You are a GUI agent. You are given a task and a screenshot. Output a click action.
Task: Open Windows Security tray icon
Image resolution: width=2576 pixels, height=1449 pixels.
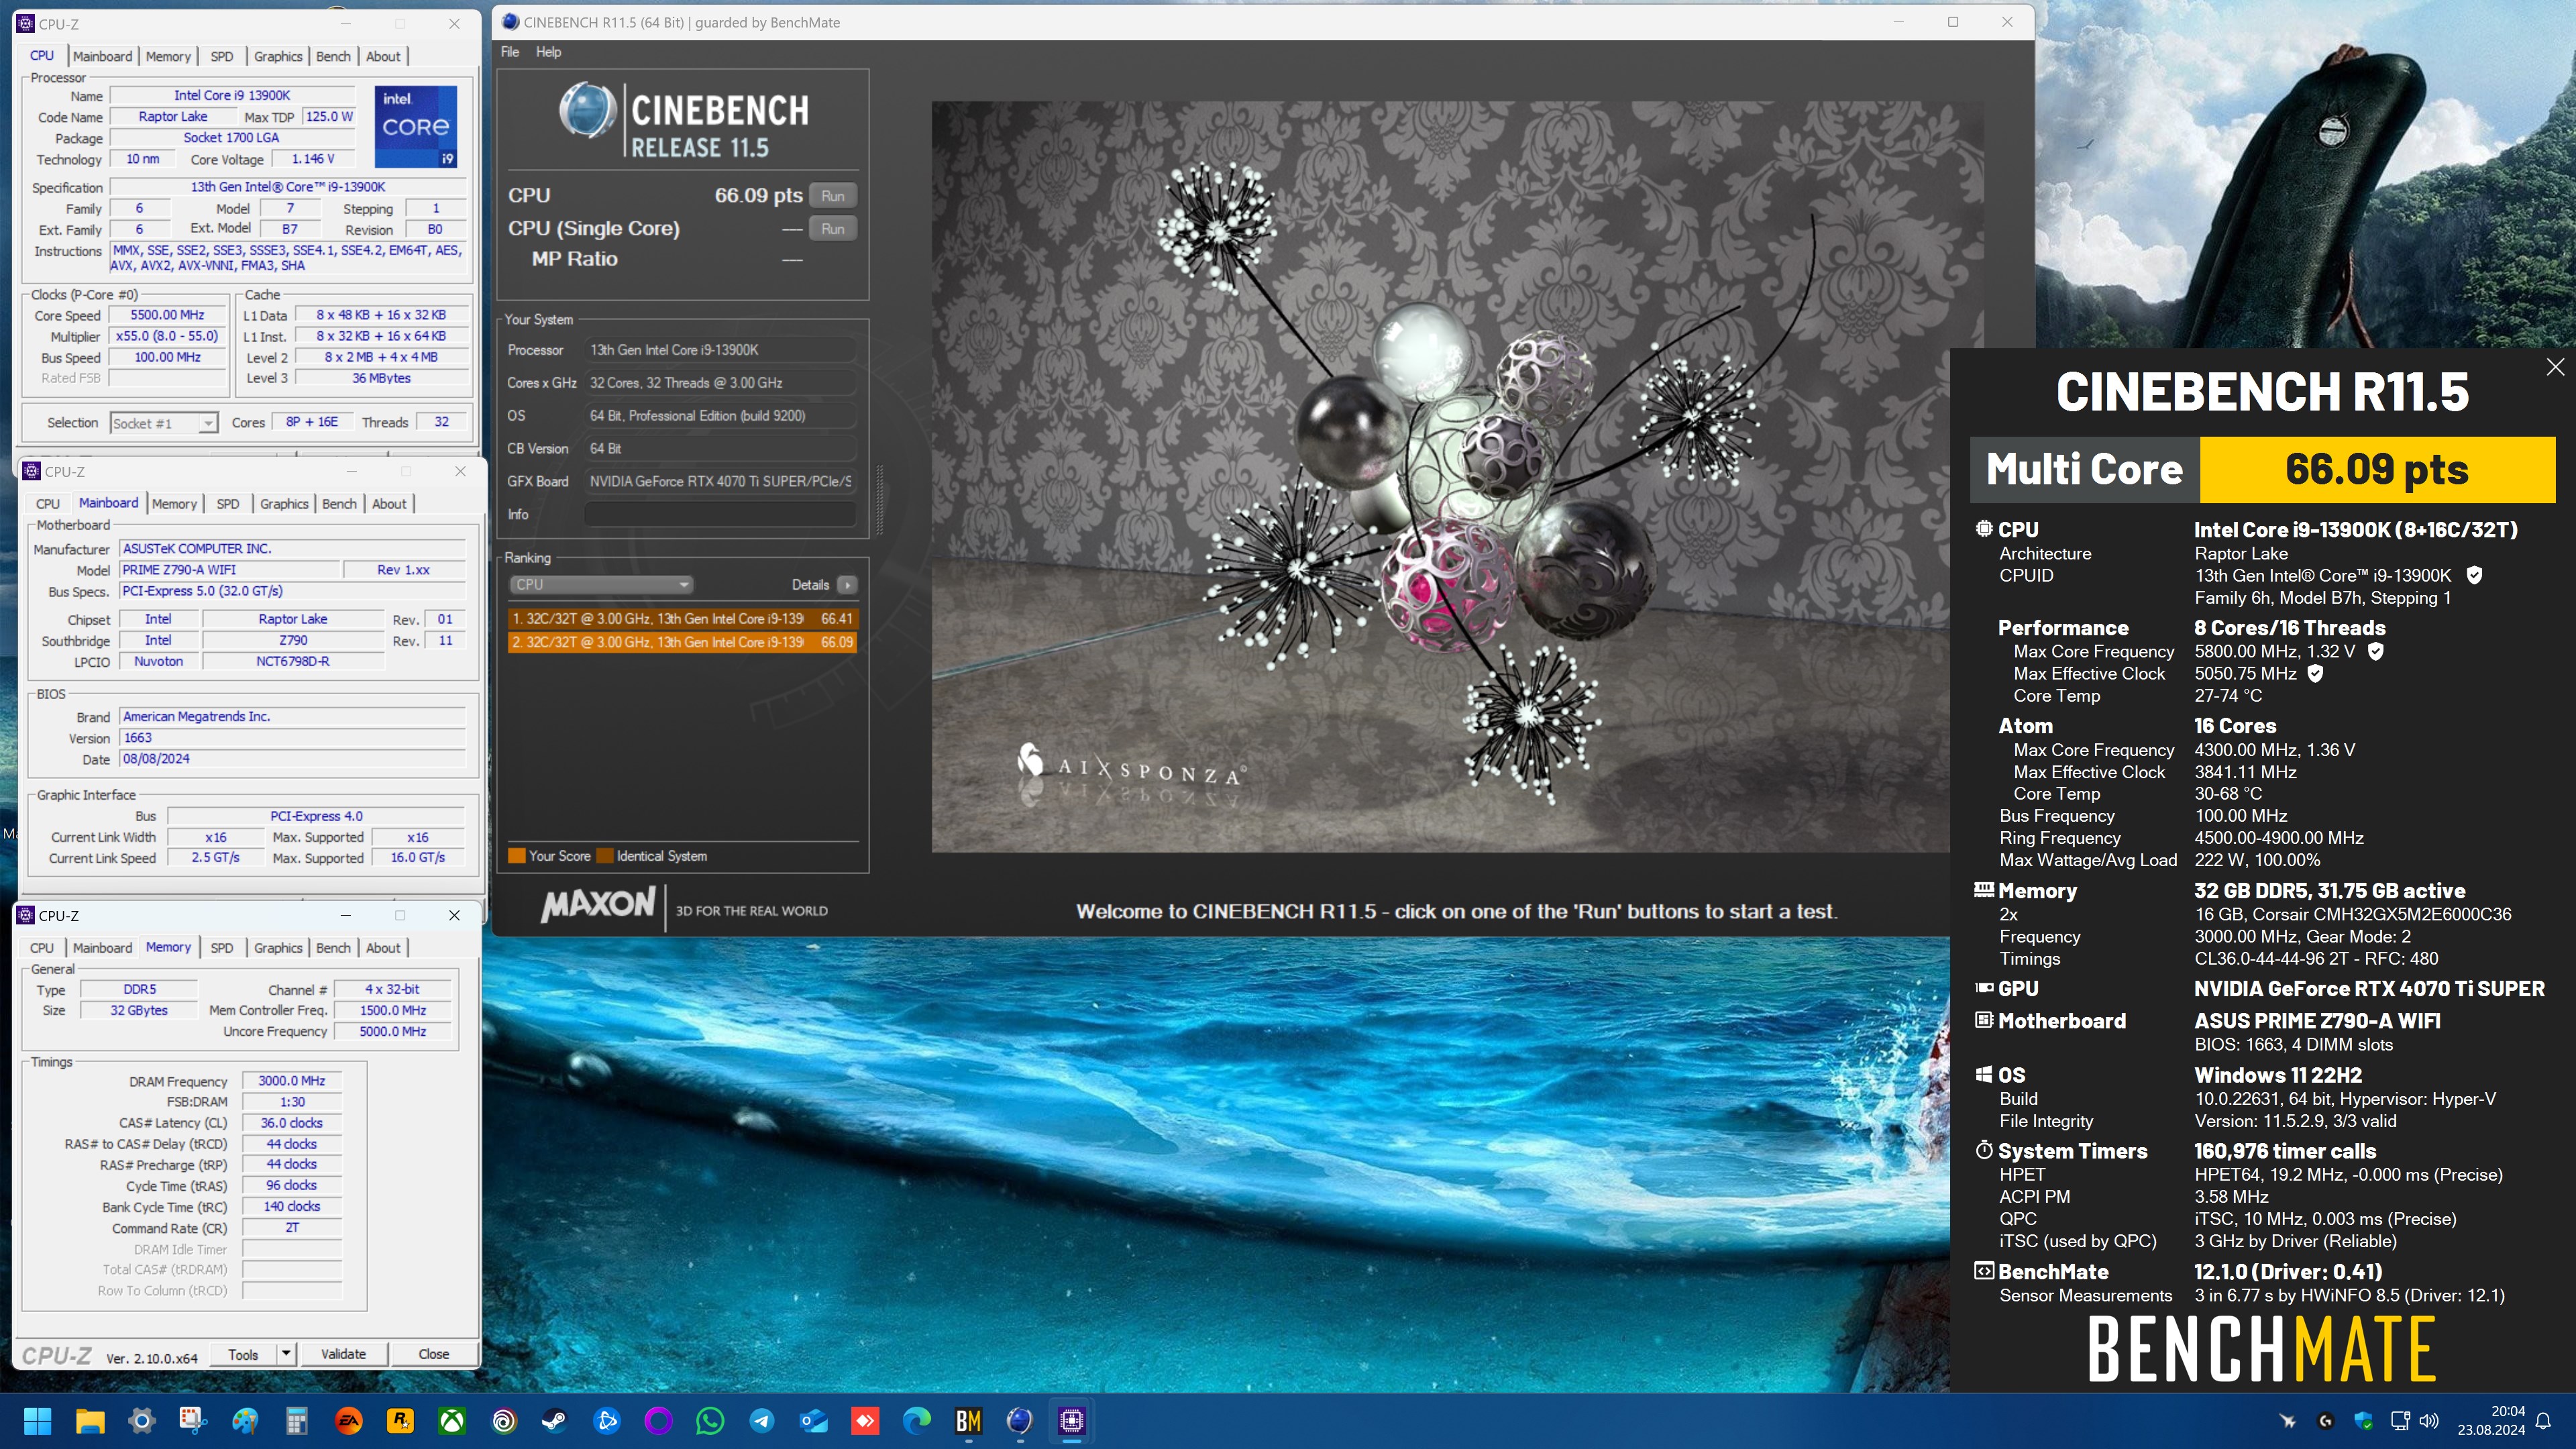[x=2363, y=1421]
